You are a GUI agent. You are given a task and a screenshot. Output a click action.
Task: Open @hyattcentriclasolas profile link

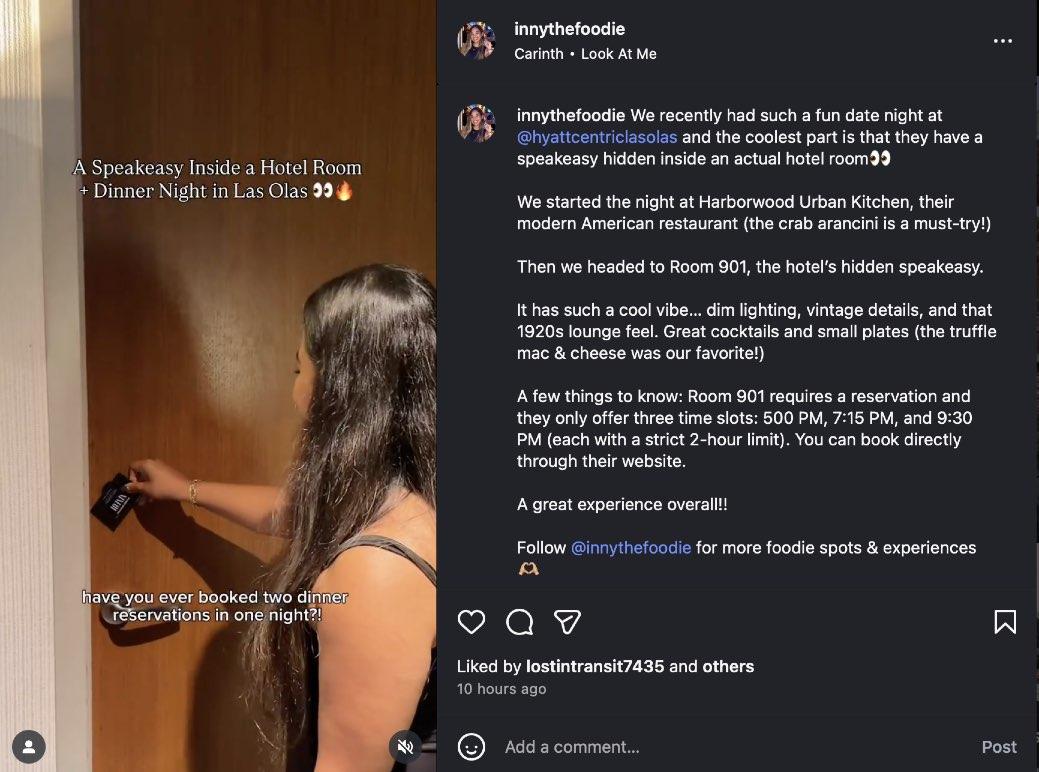pyautogui.click(x=596, y=137)
